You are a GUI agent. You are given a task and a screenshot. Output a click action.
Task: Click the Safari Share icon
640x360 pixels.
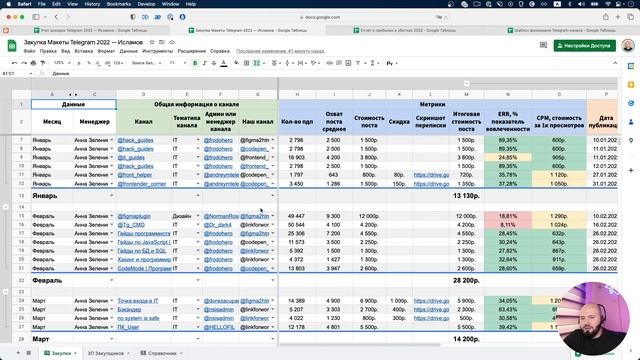(606, 17)
